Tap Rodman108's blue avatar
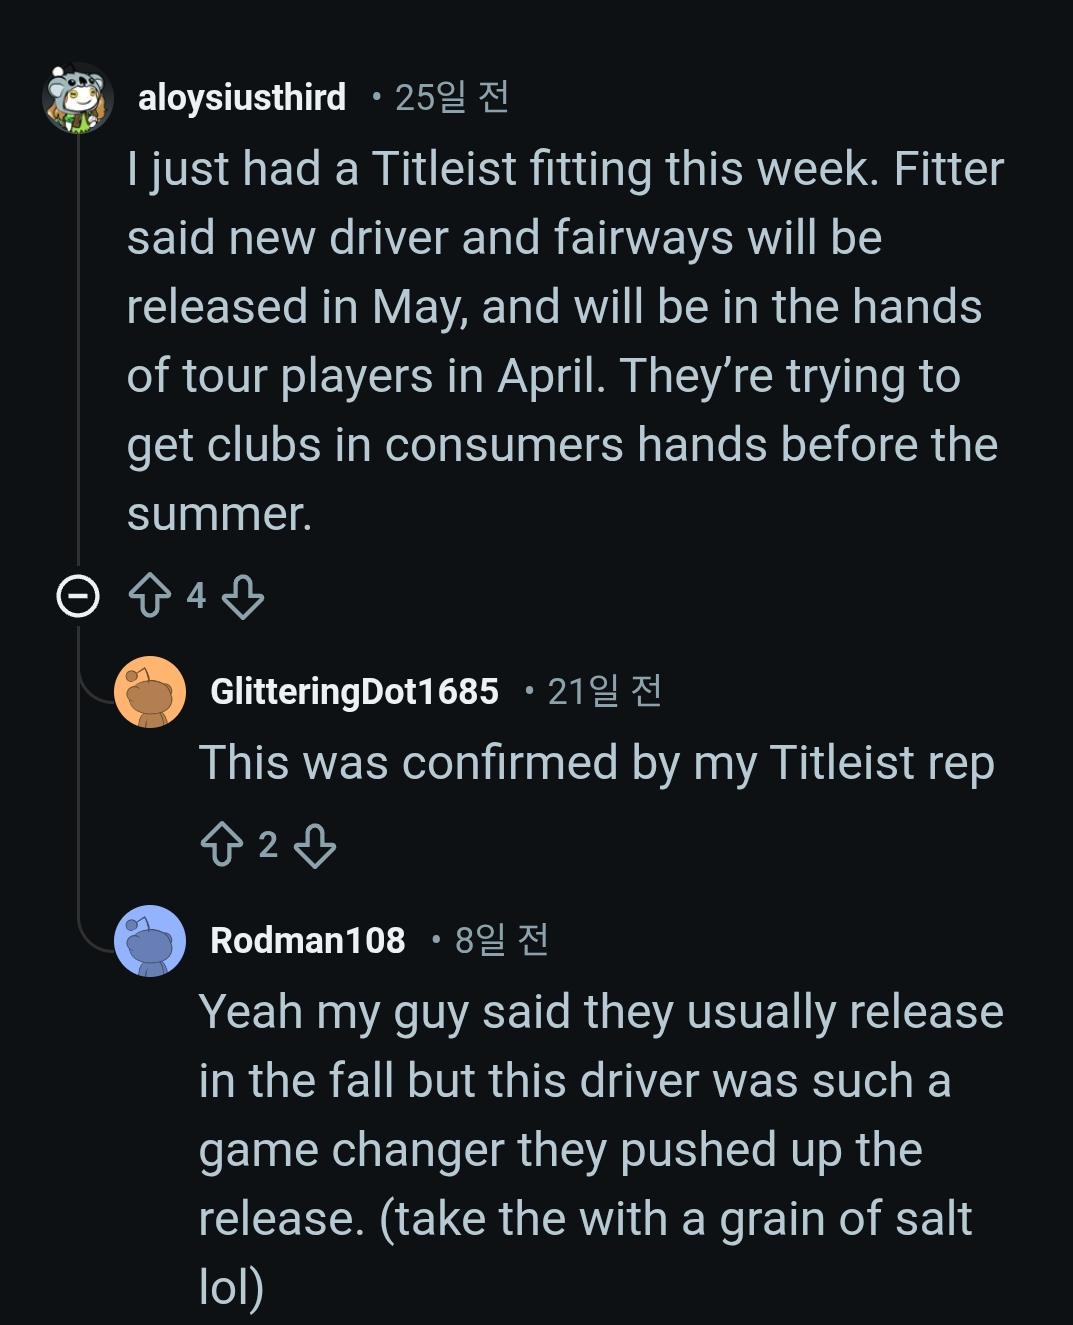 [x=150, y=940]
